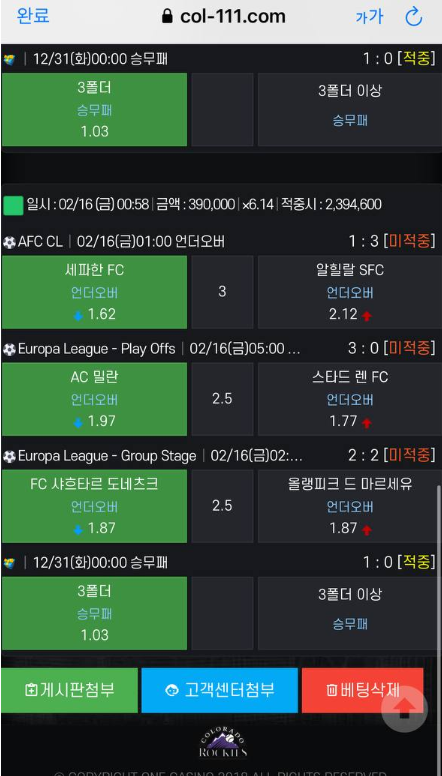Select 올랭피크 드 마르세유 1.87 cell
This screenshot has height=776, width=442.
[349, 506]
